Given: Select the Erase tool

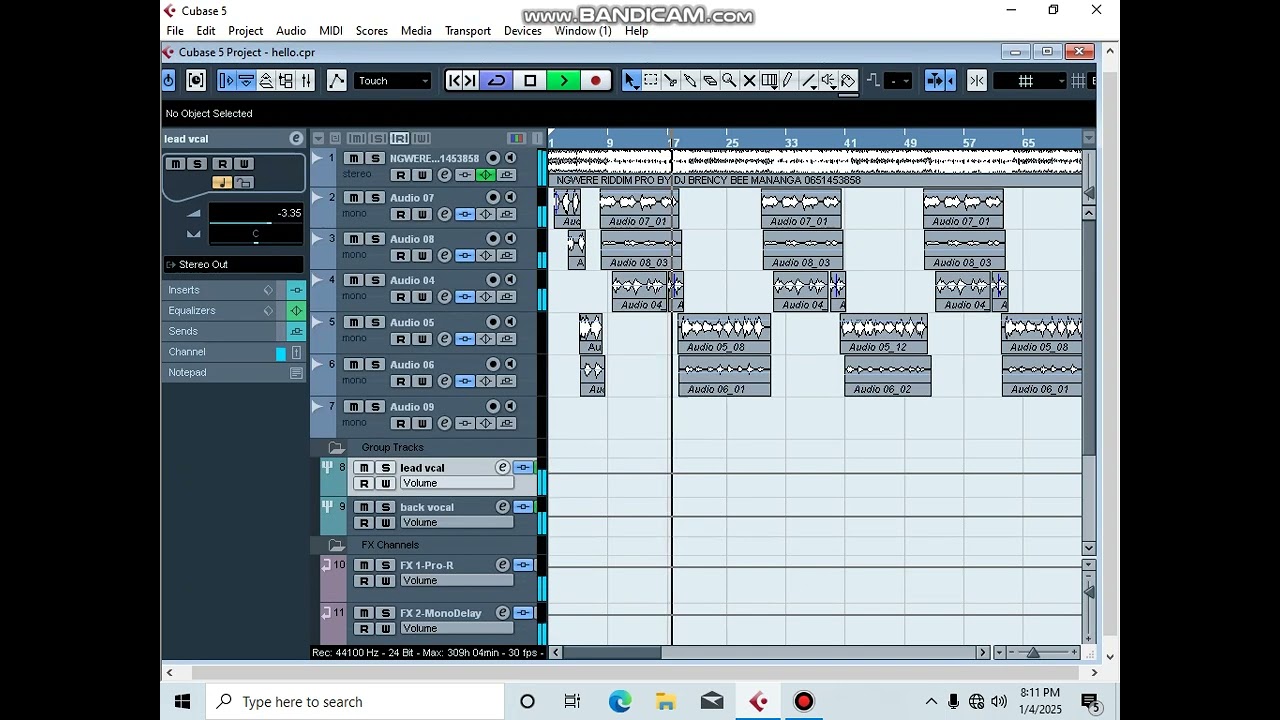Looking at the screenshot, I should [x=709, y=81].
